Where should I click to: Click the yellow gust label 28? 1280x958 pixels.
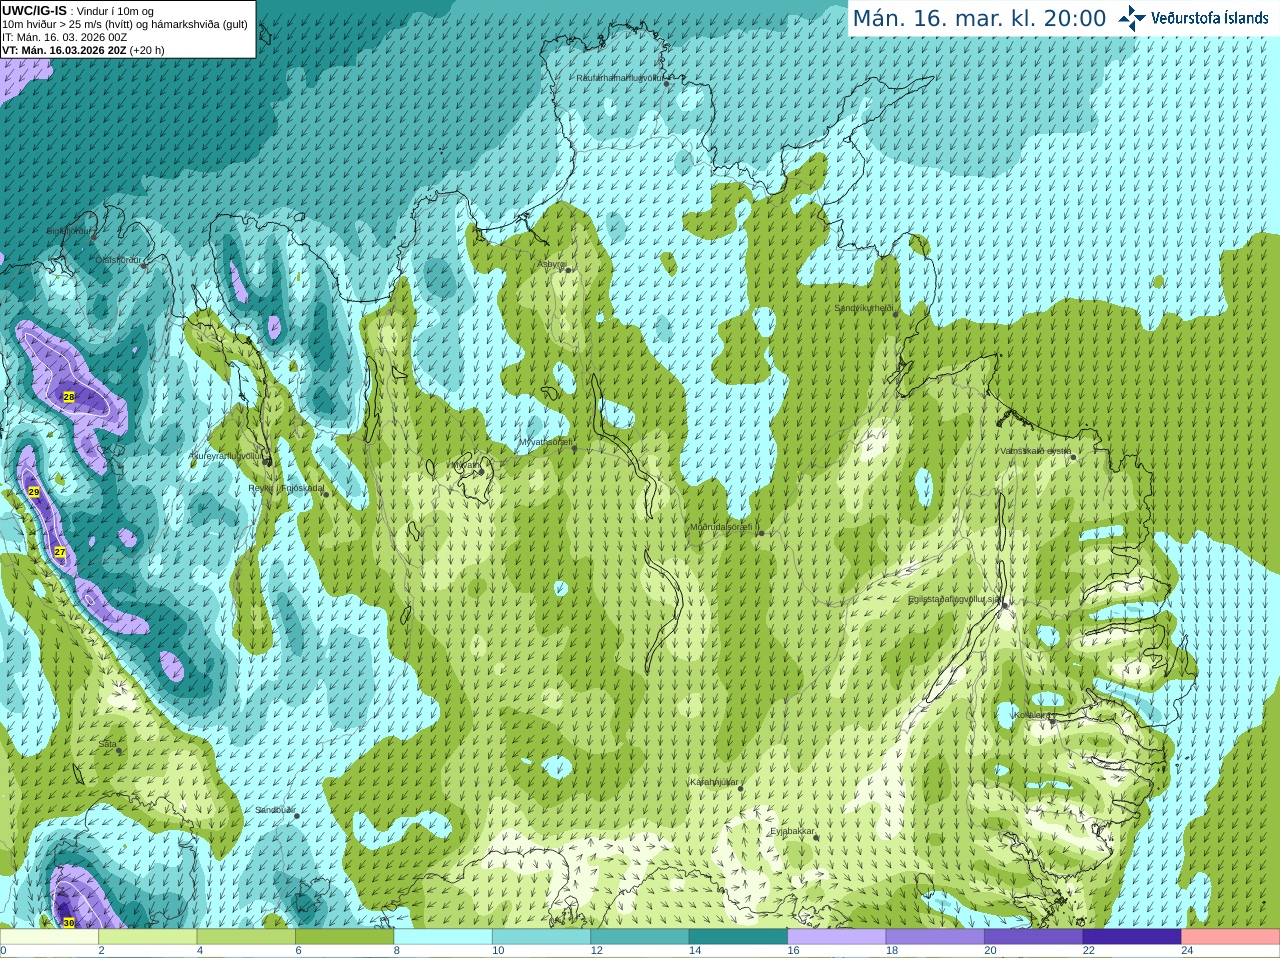click(x=69, y=397)
